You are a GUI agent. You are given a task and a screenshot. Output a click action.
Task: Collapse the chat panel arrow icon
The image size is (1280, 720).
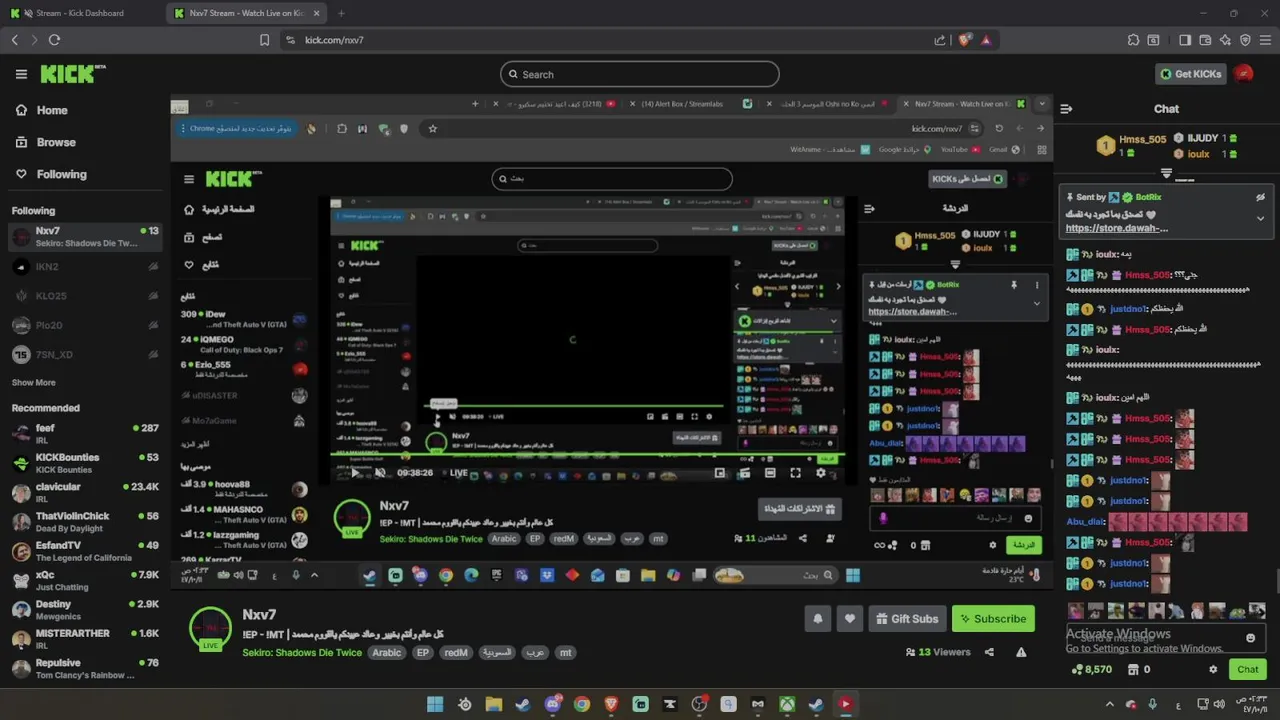[x=1066, y=109]
